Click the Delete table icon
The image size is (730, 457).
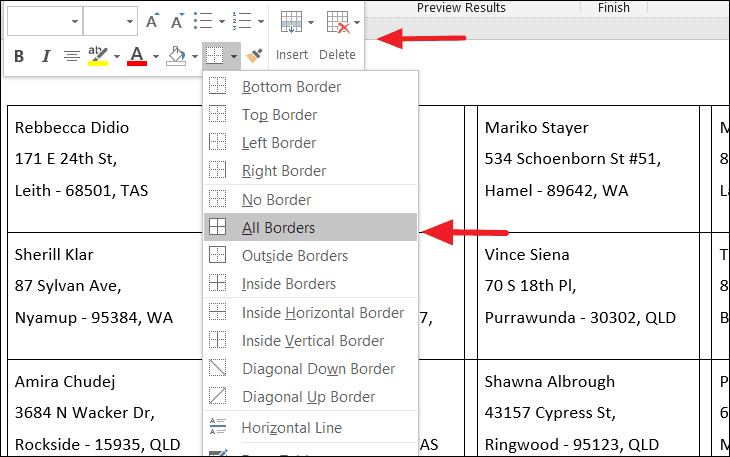coord(338,22)
